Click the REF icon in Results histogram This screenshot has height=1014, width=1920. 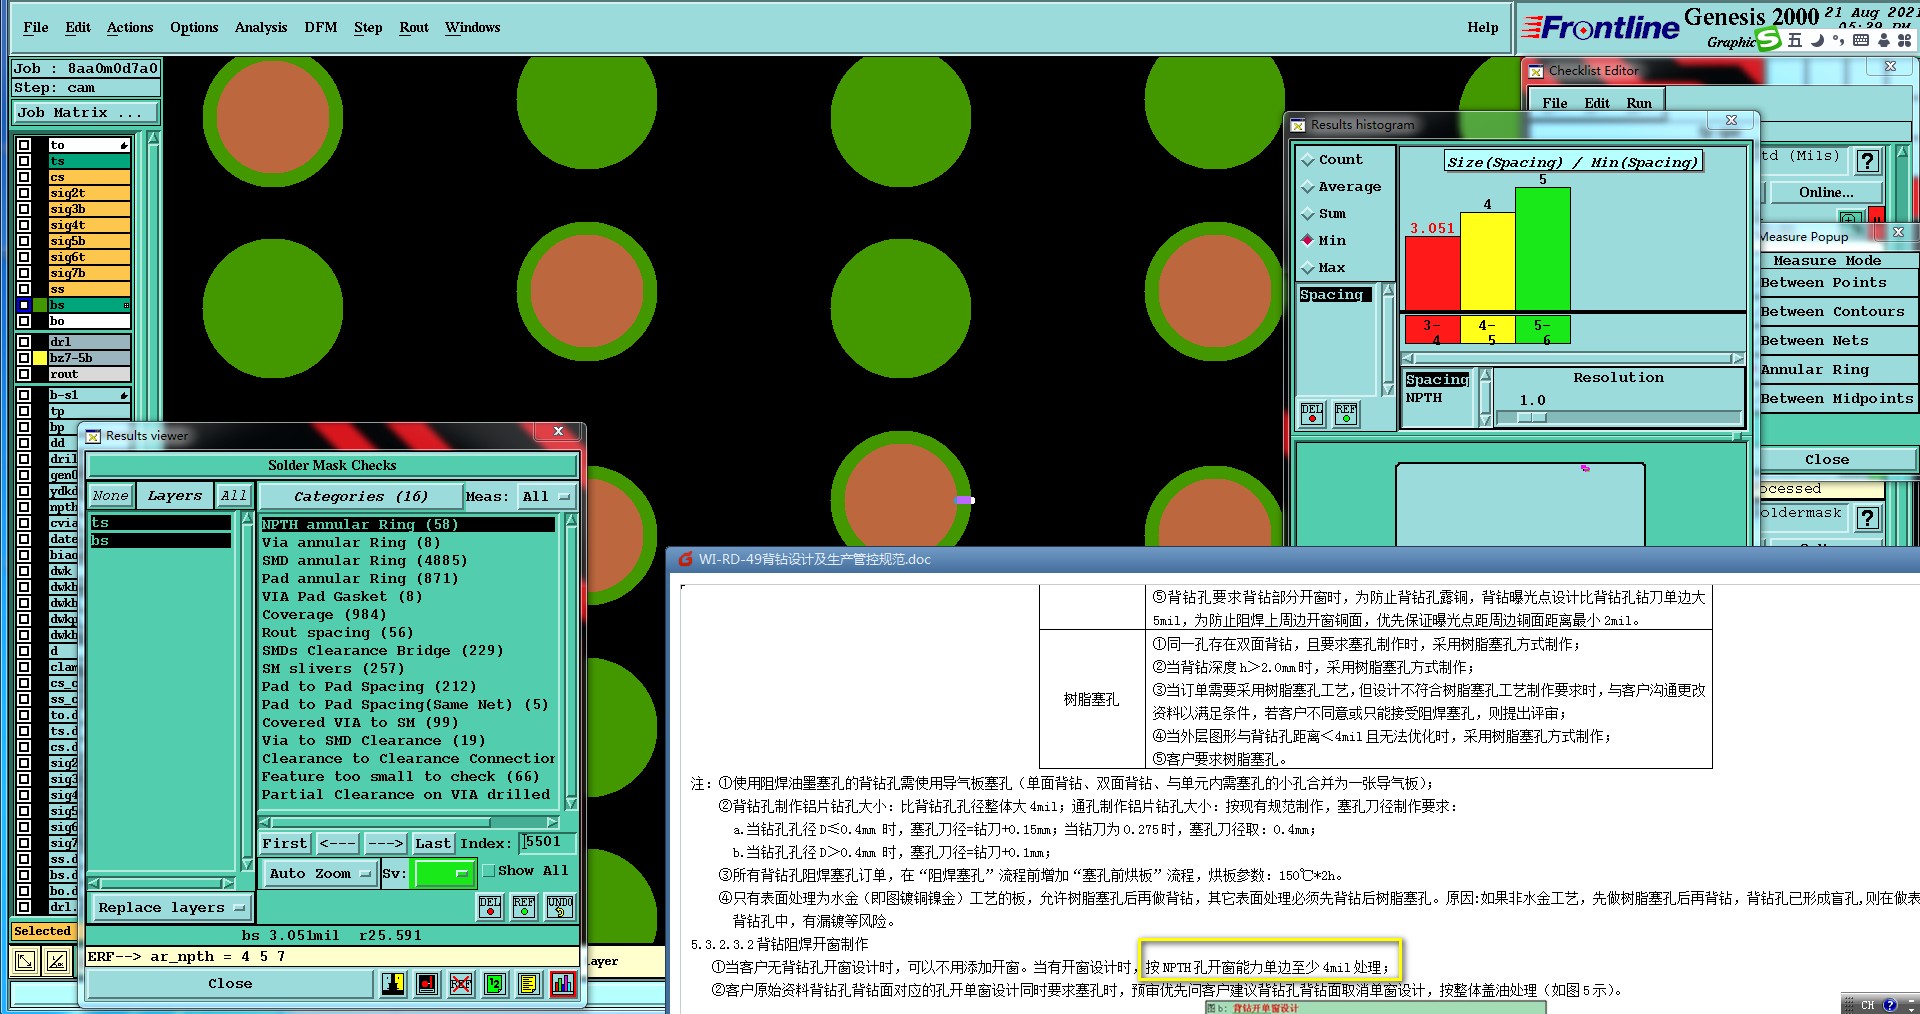pyautogui.click(x=1346, y=413)
